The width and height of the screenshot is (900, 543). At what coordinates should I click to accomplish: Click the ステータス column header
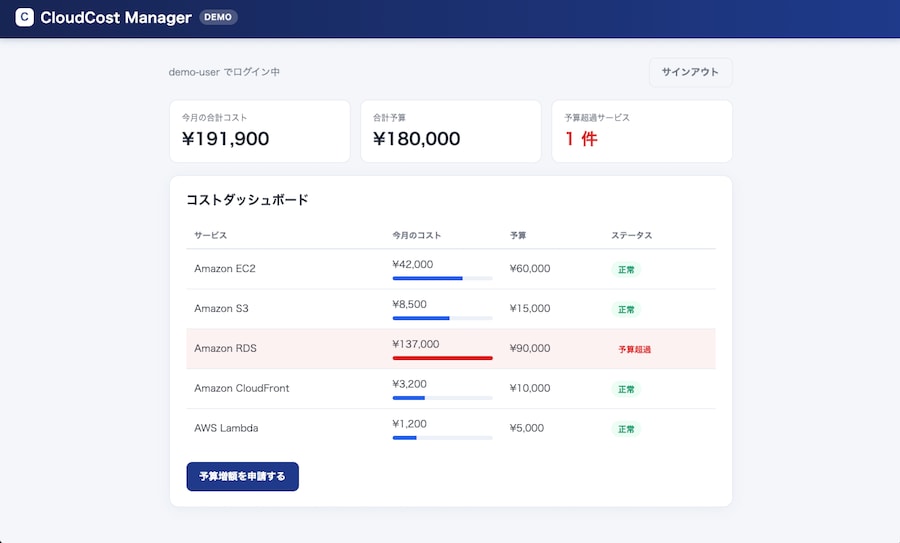[x=631, y=235]
